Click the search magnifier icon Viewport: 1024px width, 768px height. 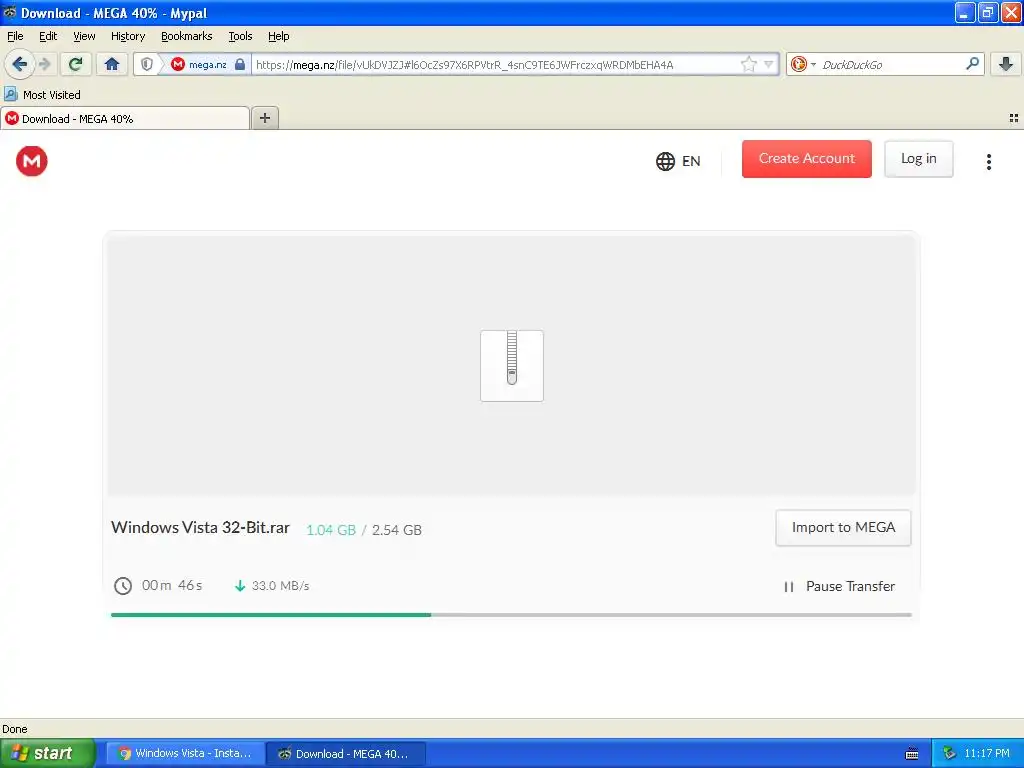pyautogui.click(x=972, y=64)
